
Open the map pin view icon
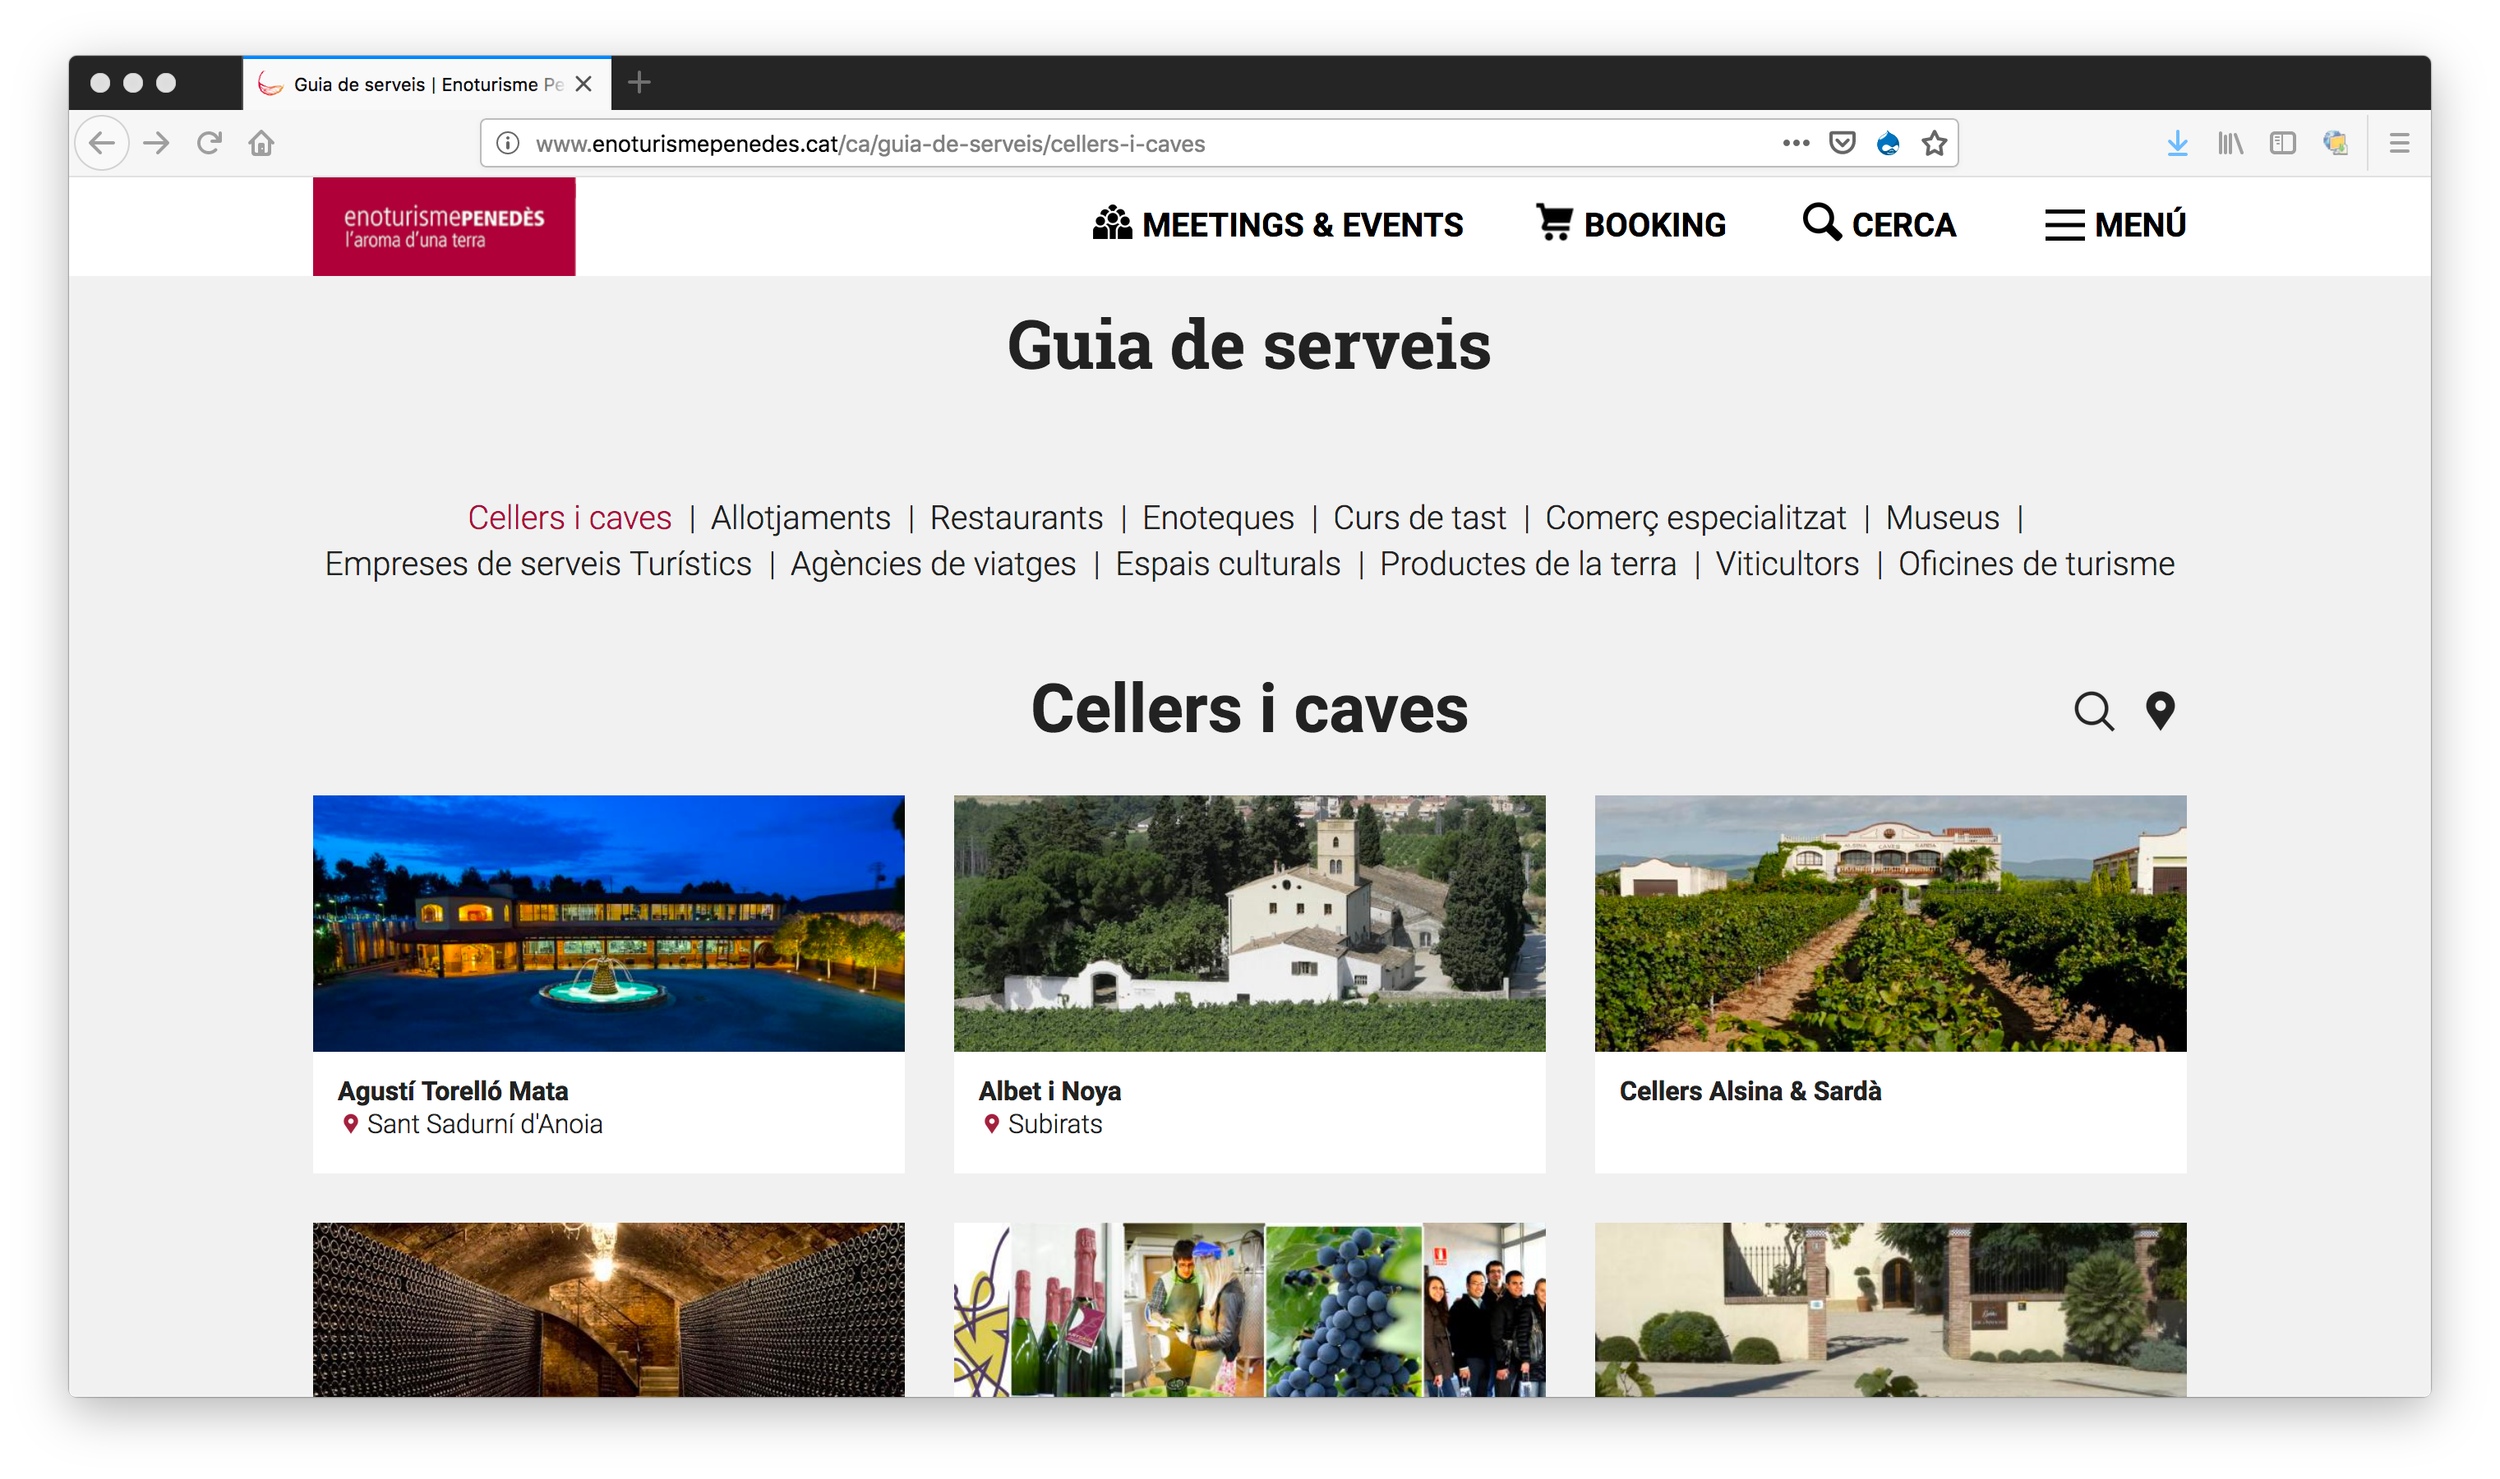[x=2160, y=711]
